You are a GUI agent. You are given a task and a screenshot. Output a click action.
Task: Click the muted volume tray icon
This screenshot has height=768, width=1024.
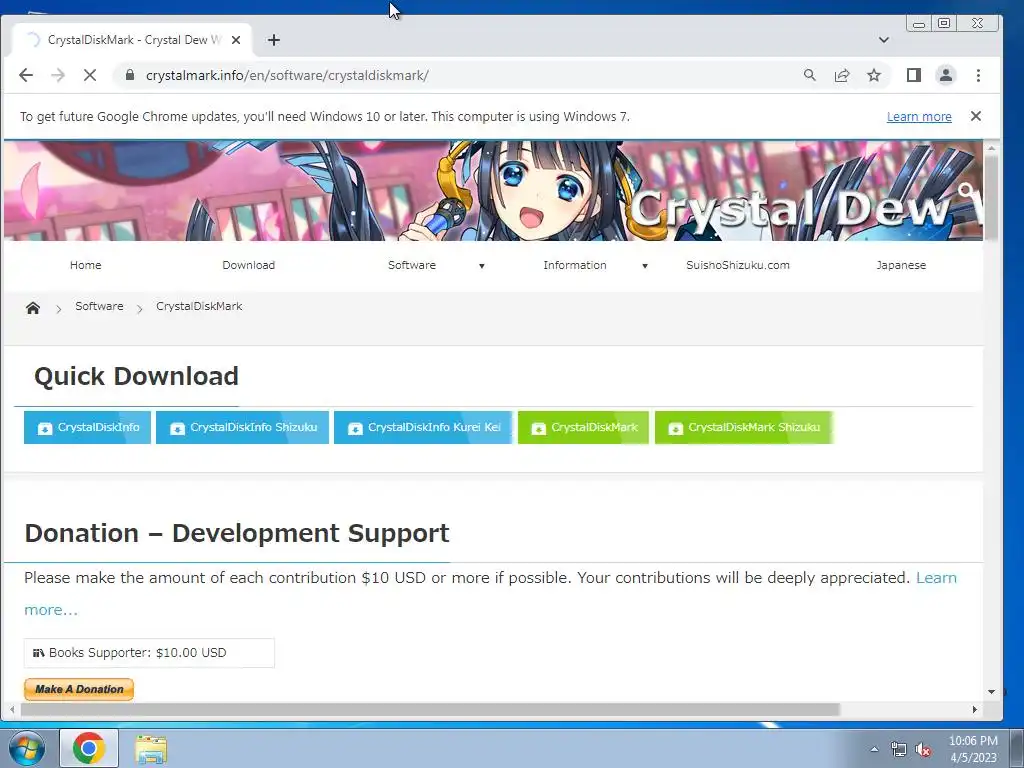923,750
